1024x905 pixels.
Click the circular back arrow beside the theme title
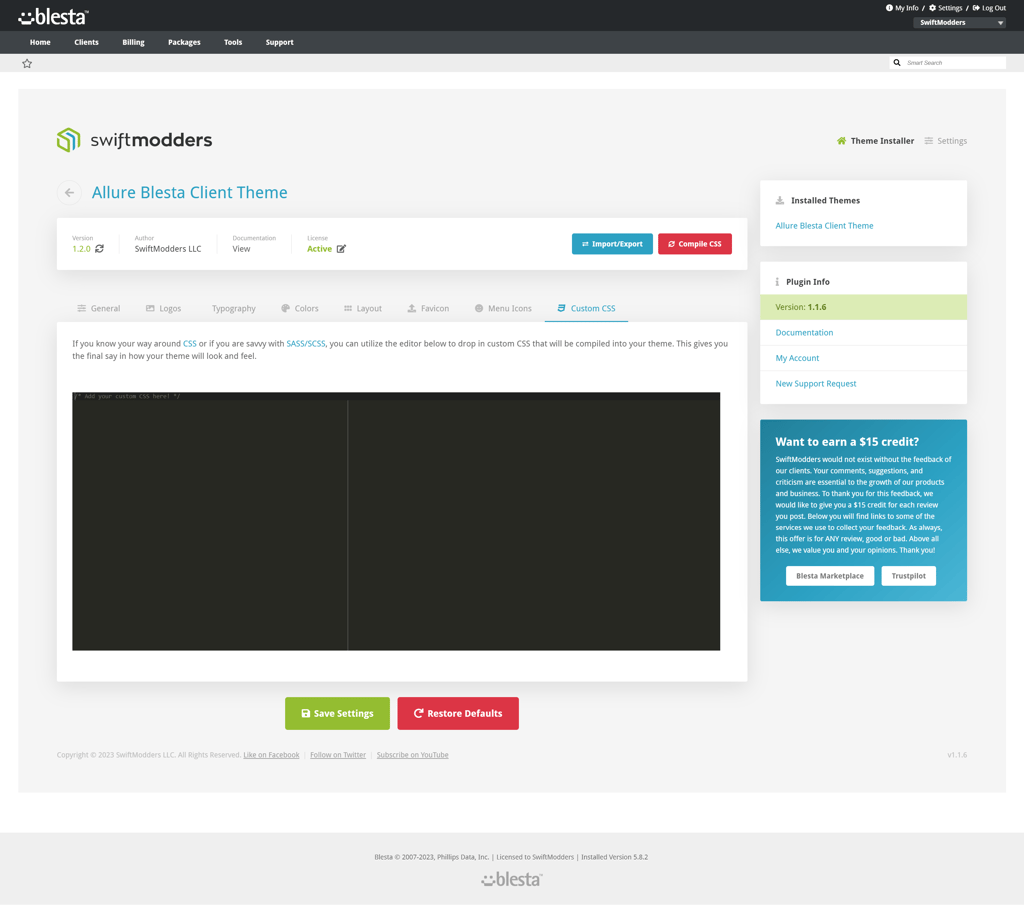coord(68,192)
